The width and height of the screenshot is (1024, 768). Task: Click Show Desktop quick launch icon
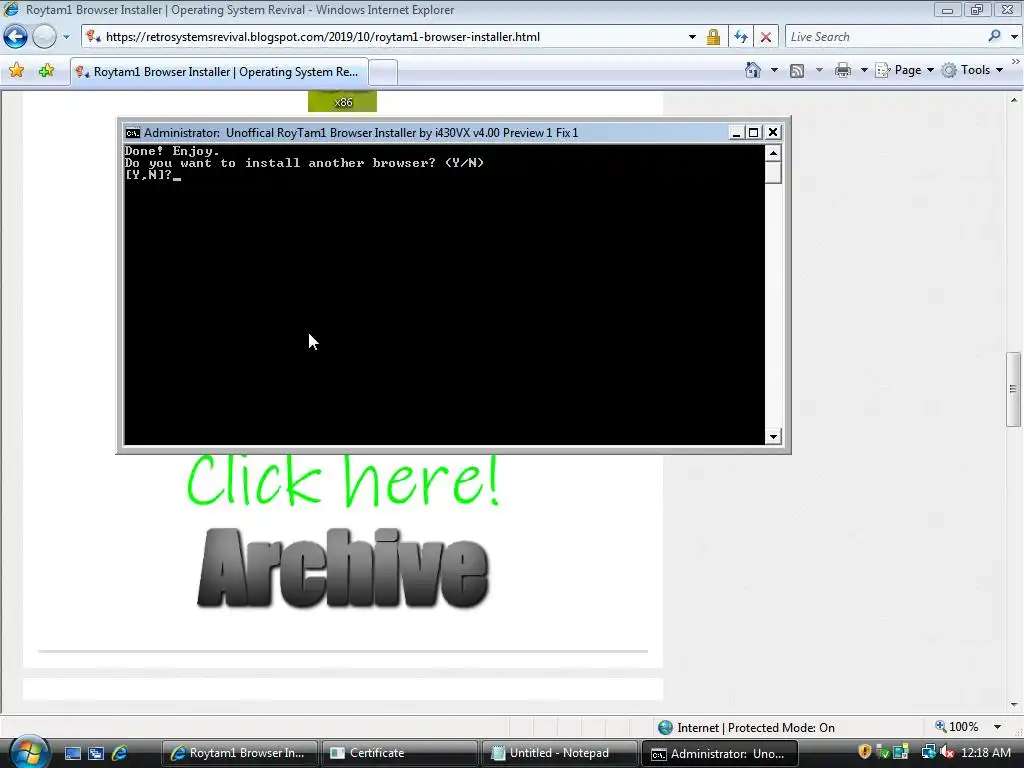coord(72,753)
